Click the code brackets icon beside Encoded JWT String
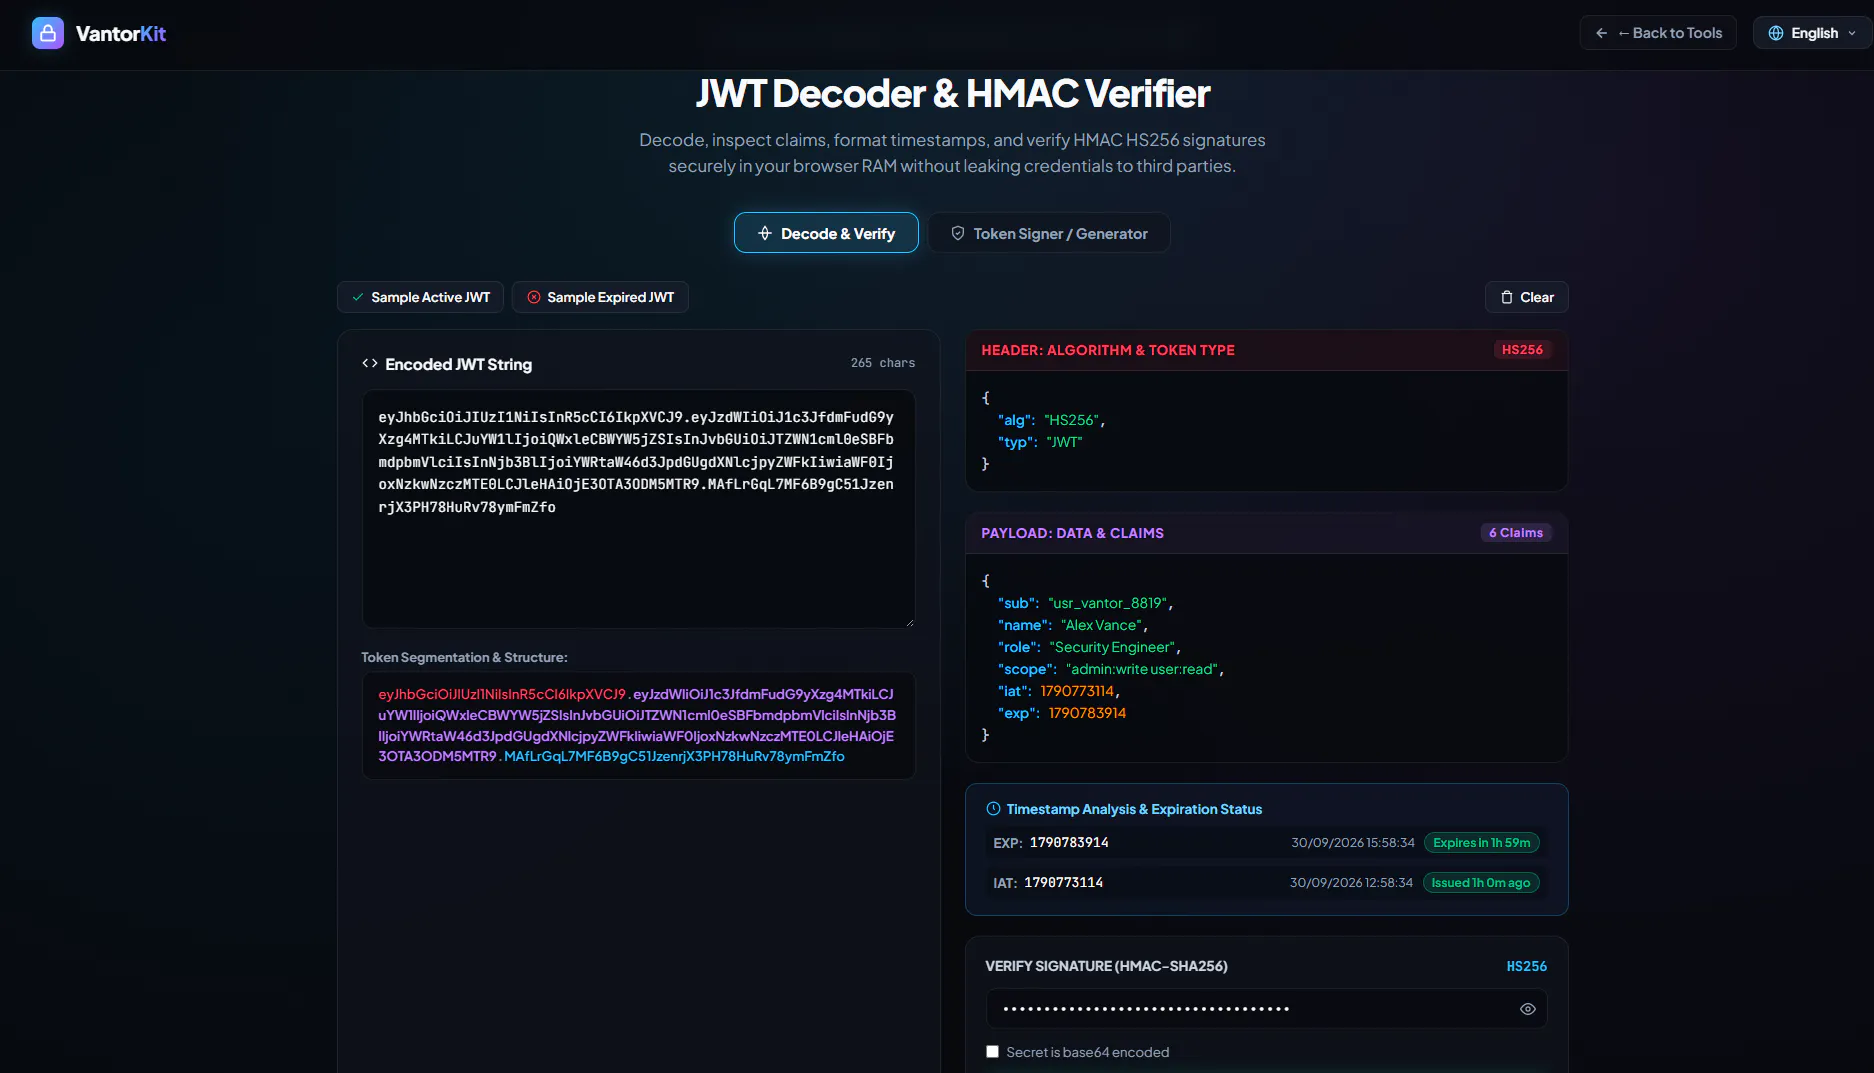1874x1073 pixels. (370, 363)
